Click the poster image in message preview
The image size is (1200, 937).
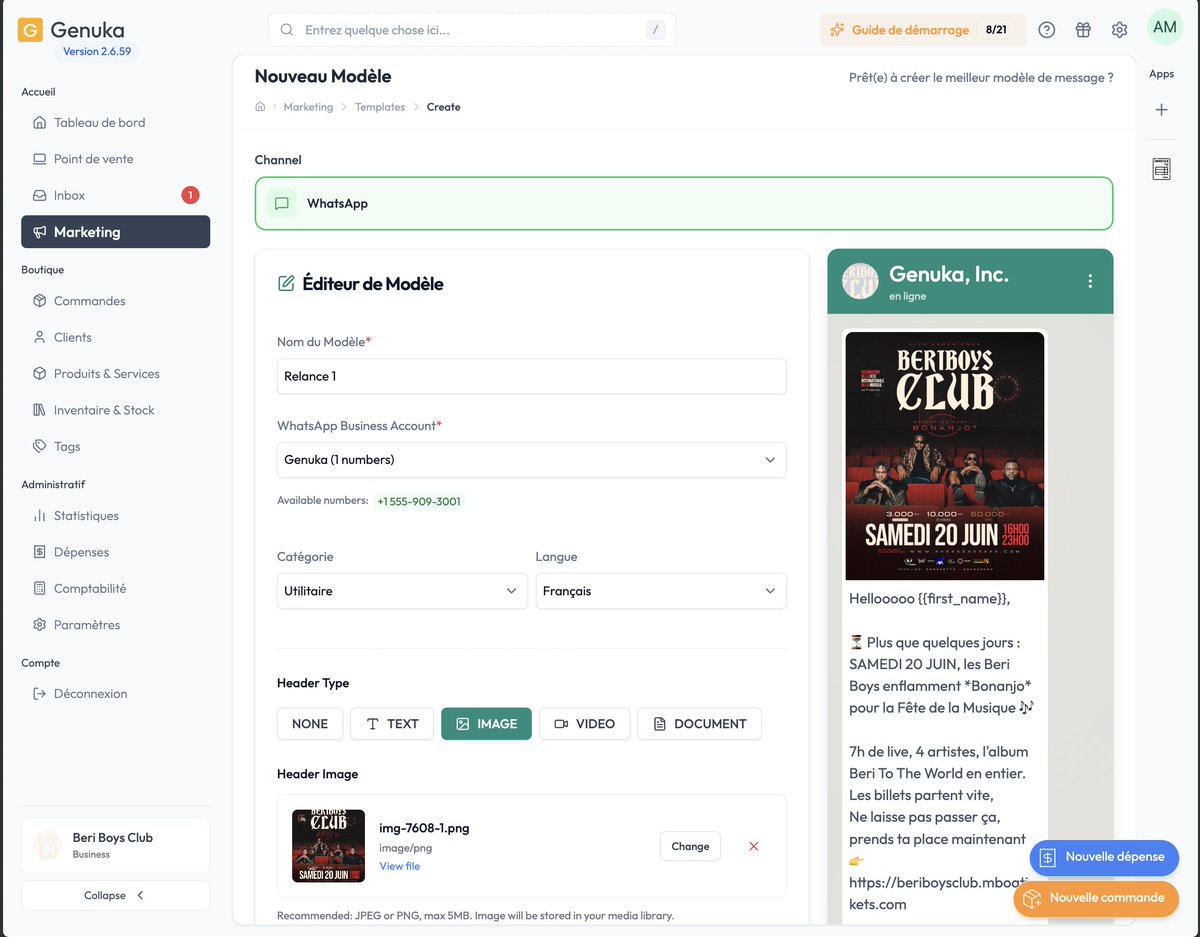(945, 456)
